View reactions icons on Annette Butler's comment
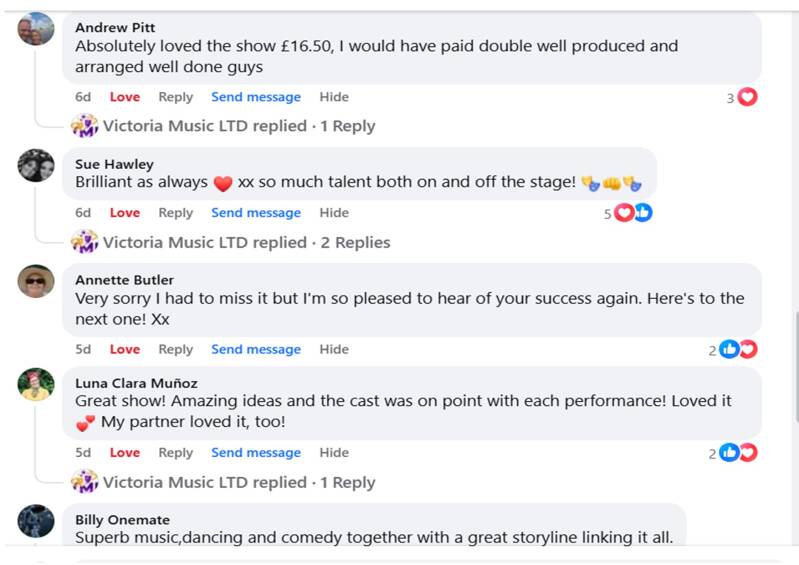Screen dimensions: 799x565 click(x=738, y=349)
